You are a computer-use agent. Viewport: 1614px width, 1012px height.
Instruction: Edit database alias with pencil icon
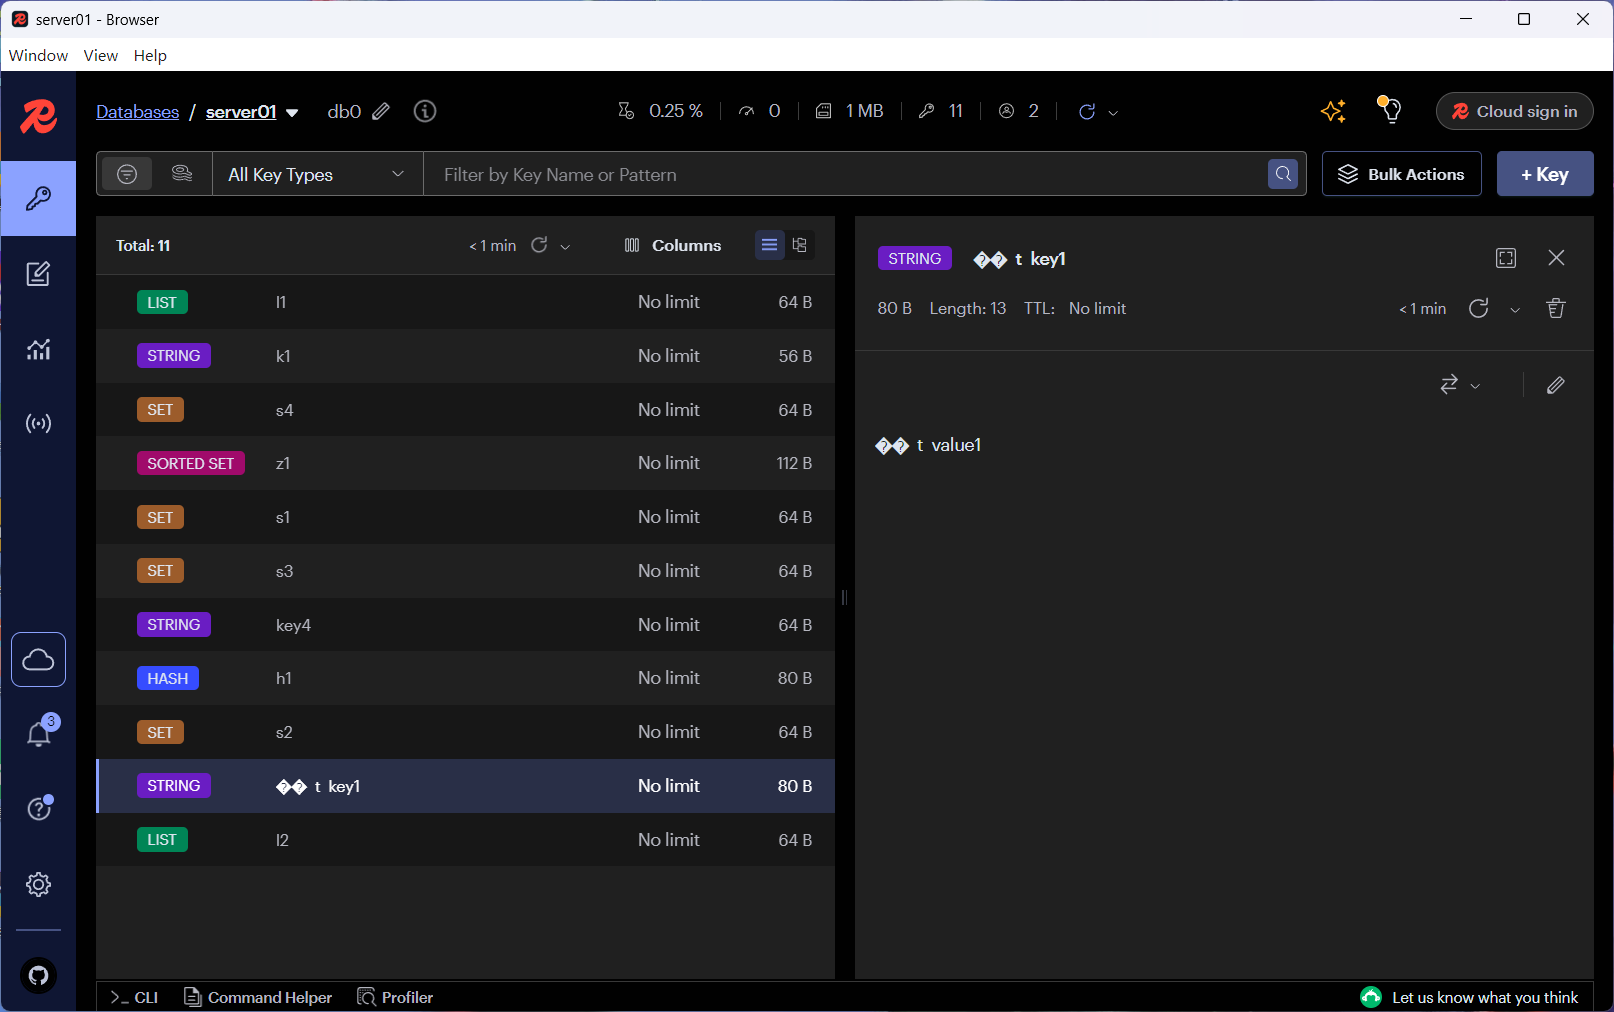point(381,111)
